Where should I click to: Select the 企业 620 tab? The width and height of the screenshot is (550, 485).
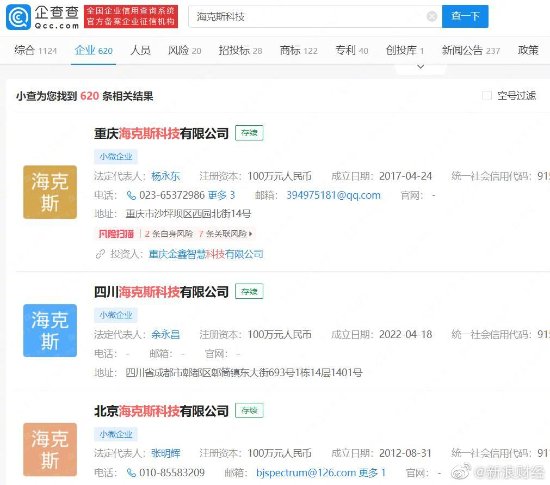93,50
